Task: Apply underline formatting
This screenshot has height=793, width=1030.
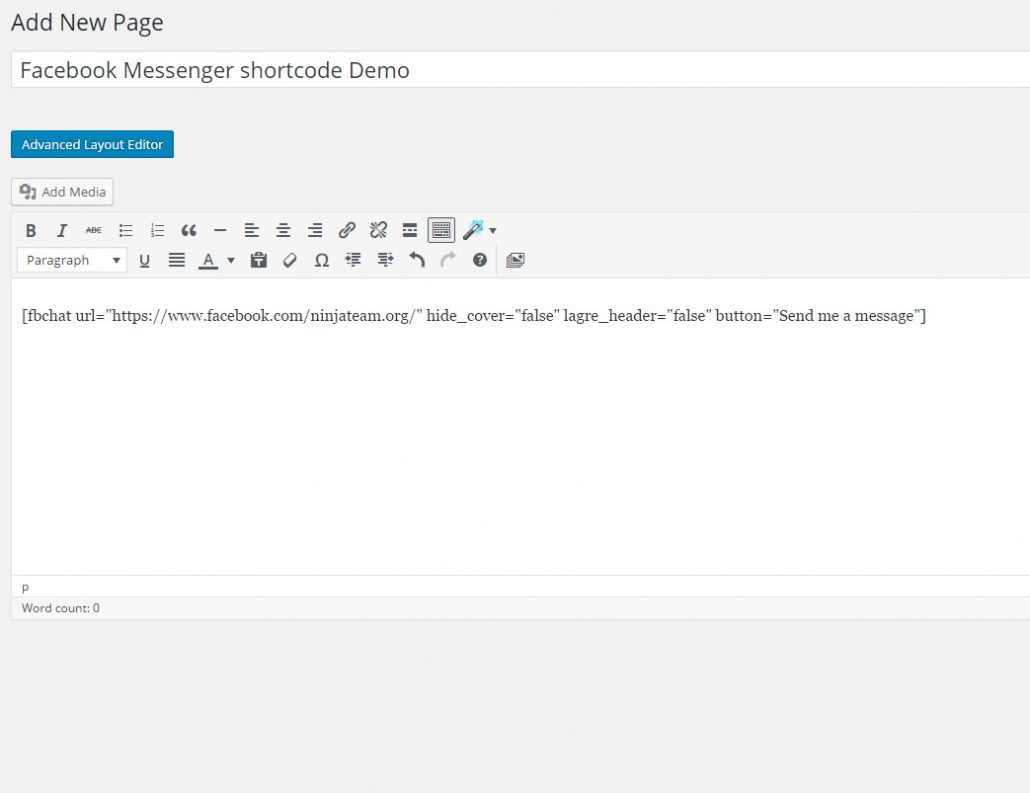Action: coord(145,261)
